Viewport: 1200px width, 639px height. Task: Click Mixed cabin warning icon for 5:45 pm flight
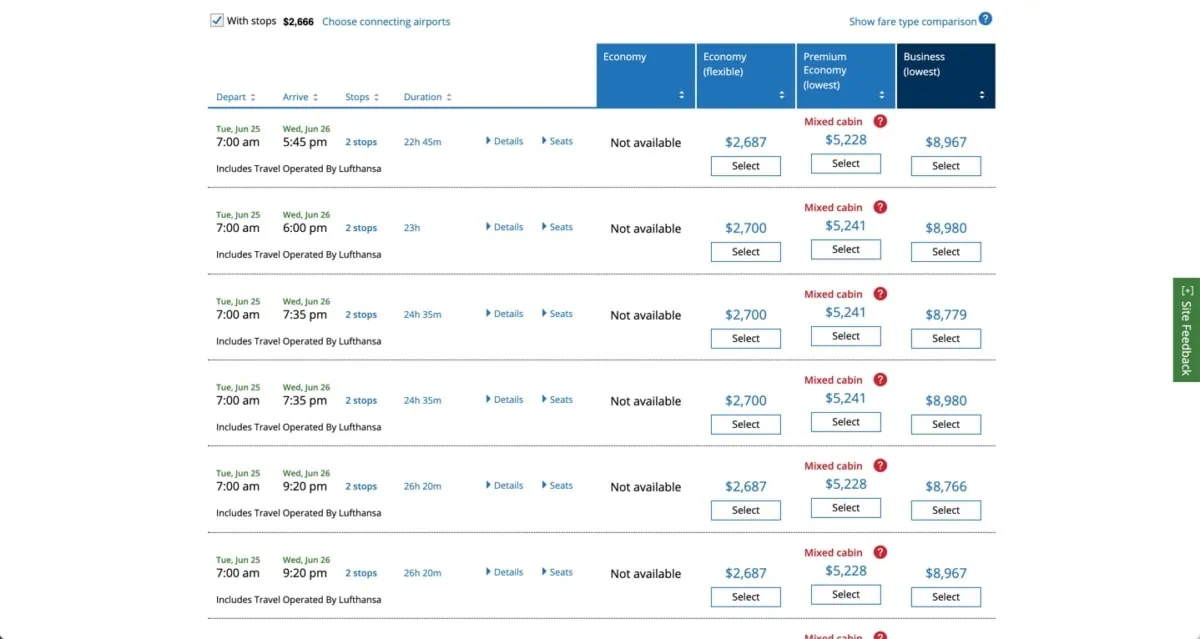(x=880, y=121)
